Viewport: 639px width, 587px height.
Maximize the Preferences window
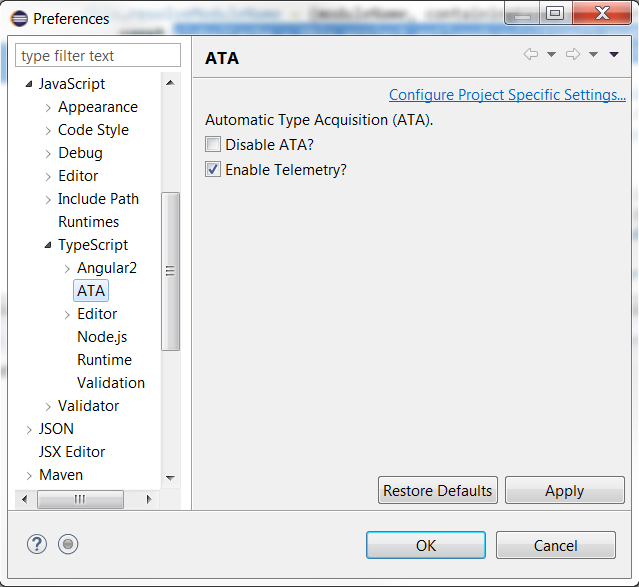(x=555, y=13)
